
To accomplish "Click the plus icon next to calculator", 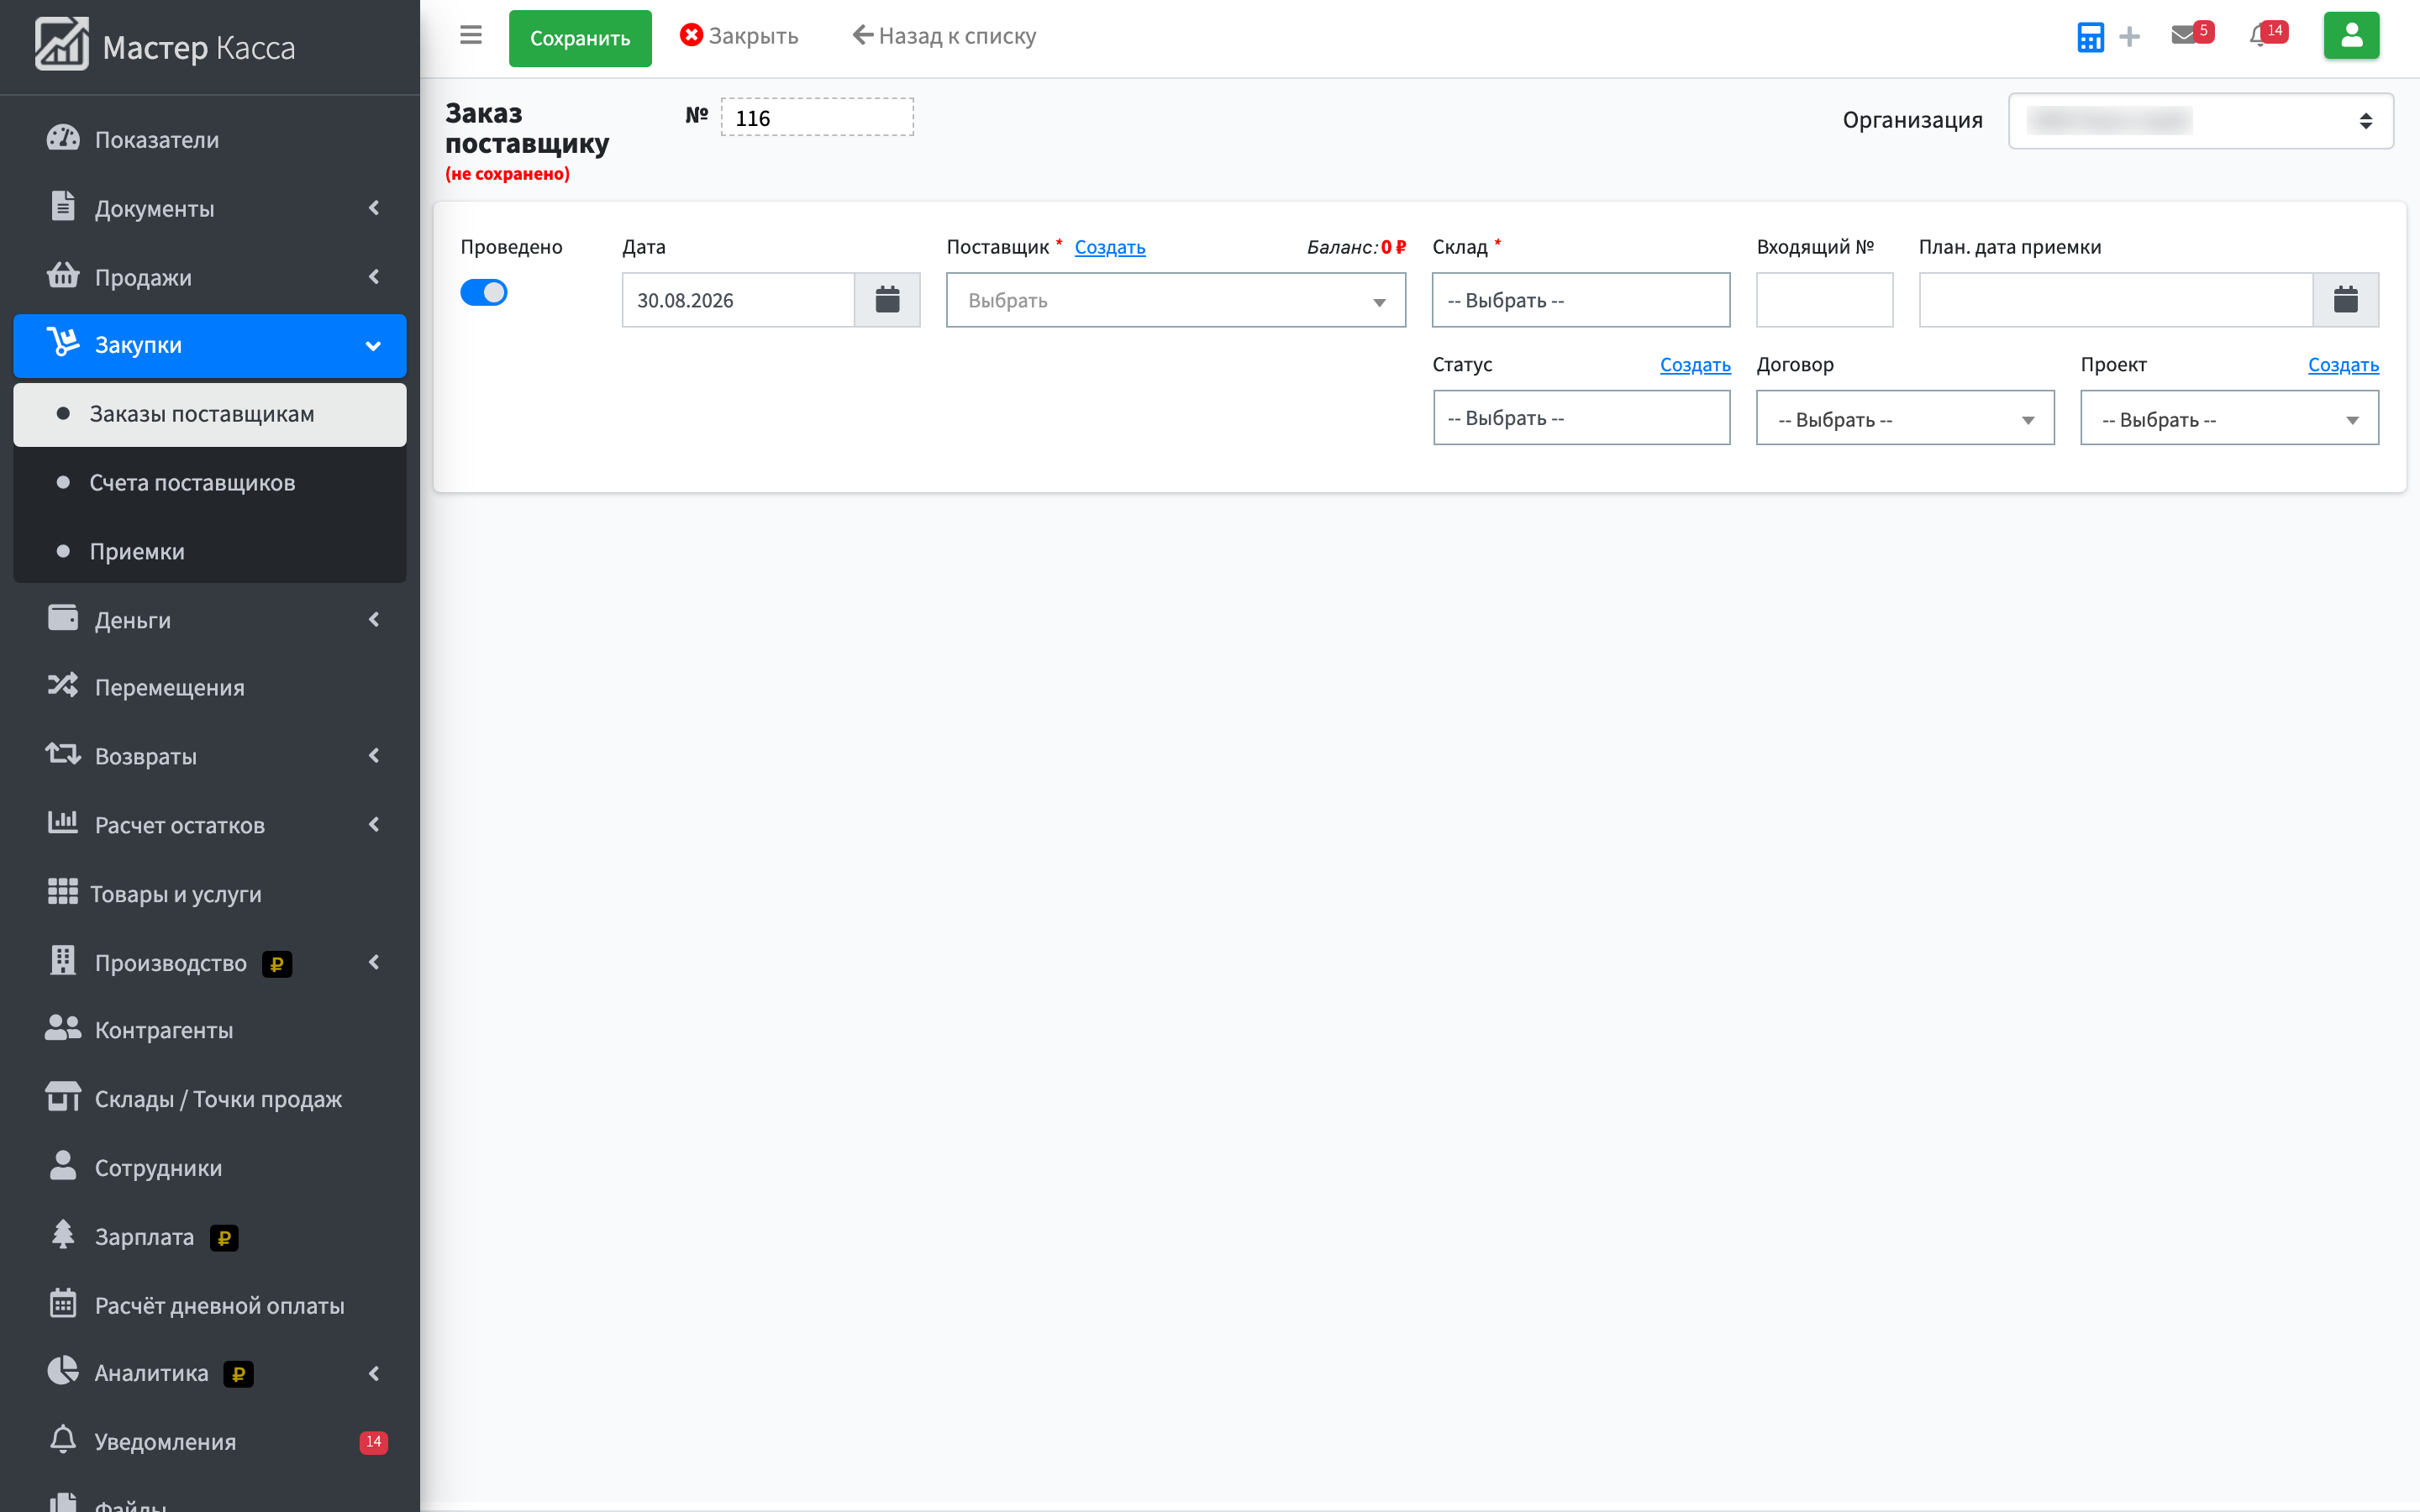I will click(x=2130, y=37).
